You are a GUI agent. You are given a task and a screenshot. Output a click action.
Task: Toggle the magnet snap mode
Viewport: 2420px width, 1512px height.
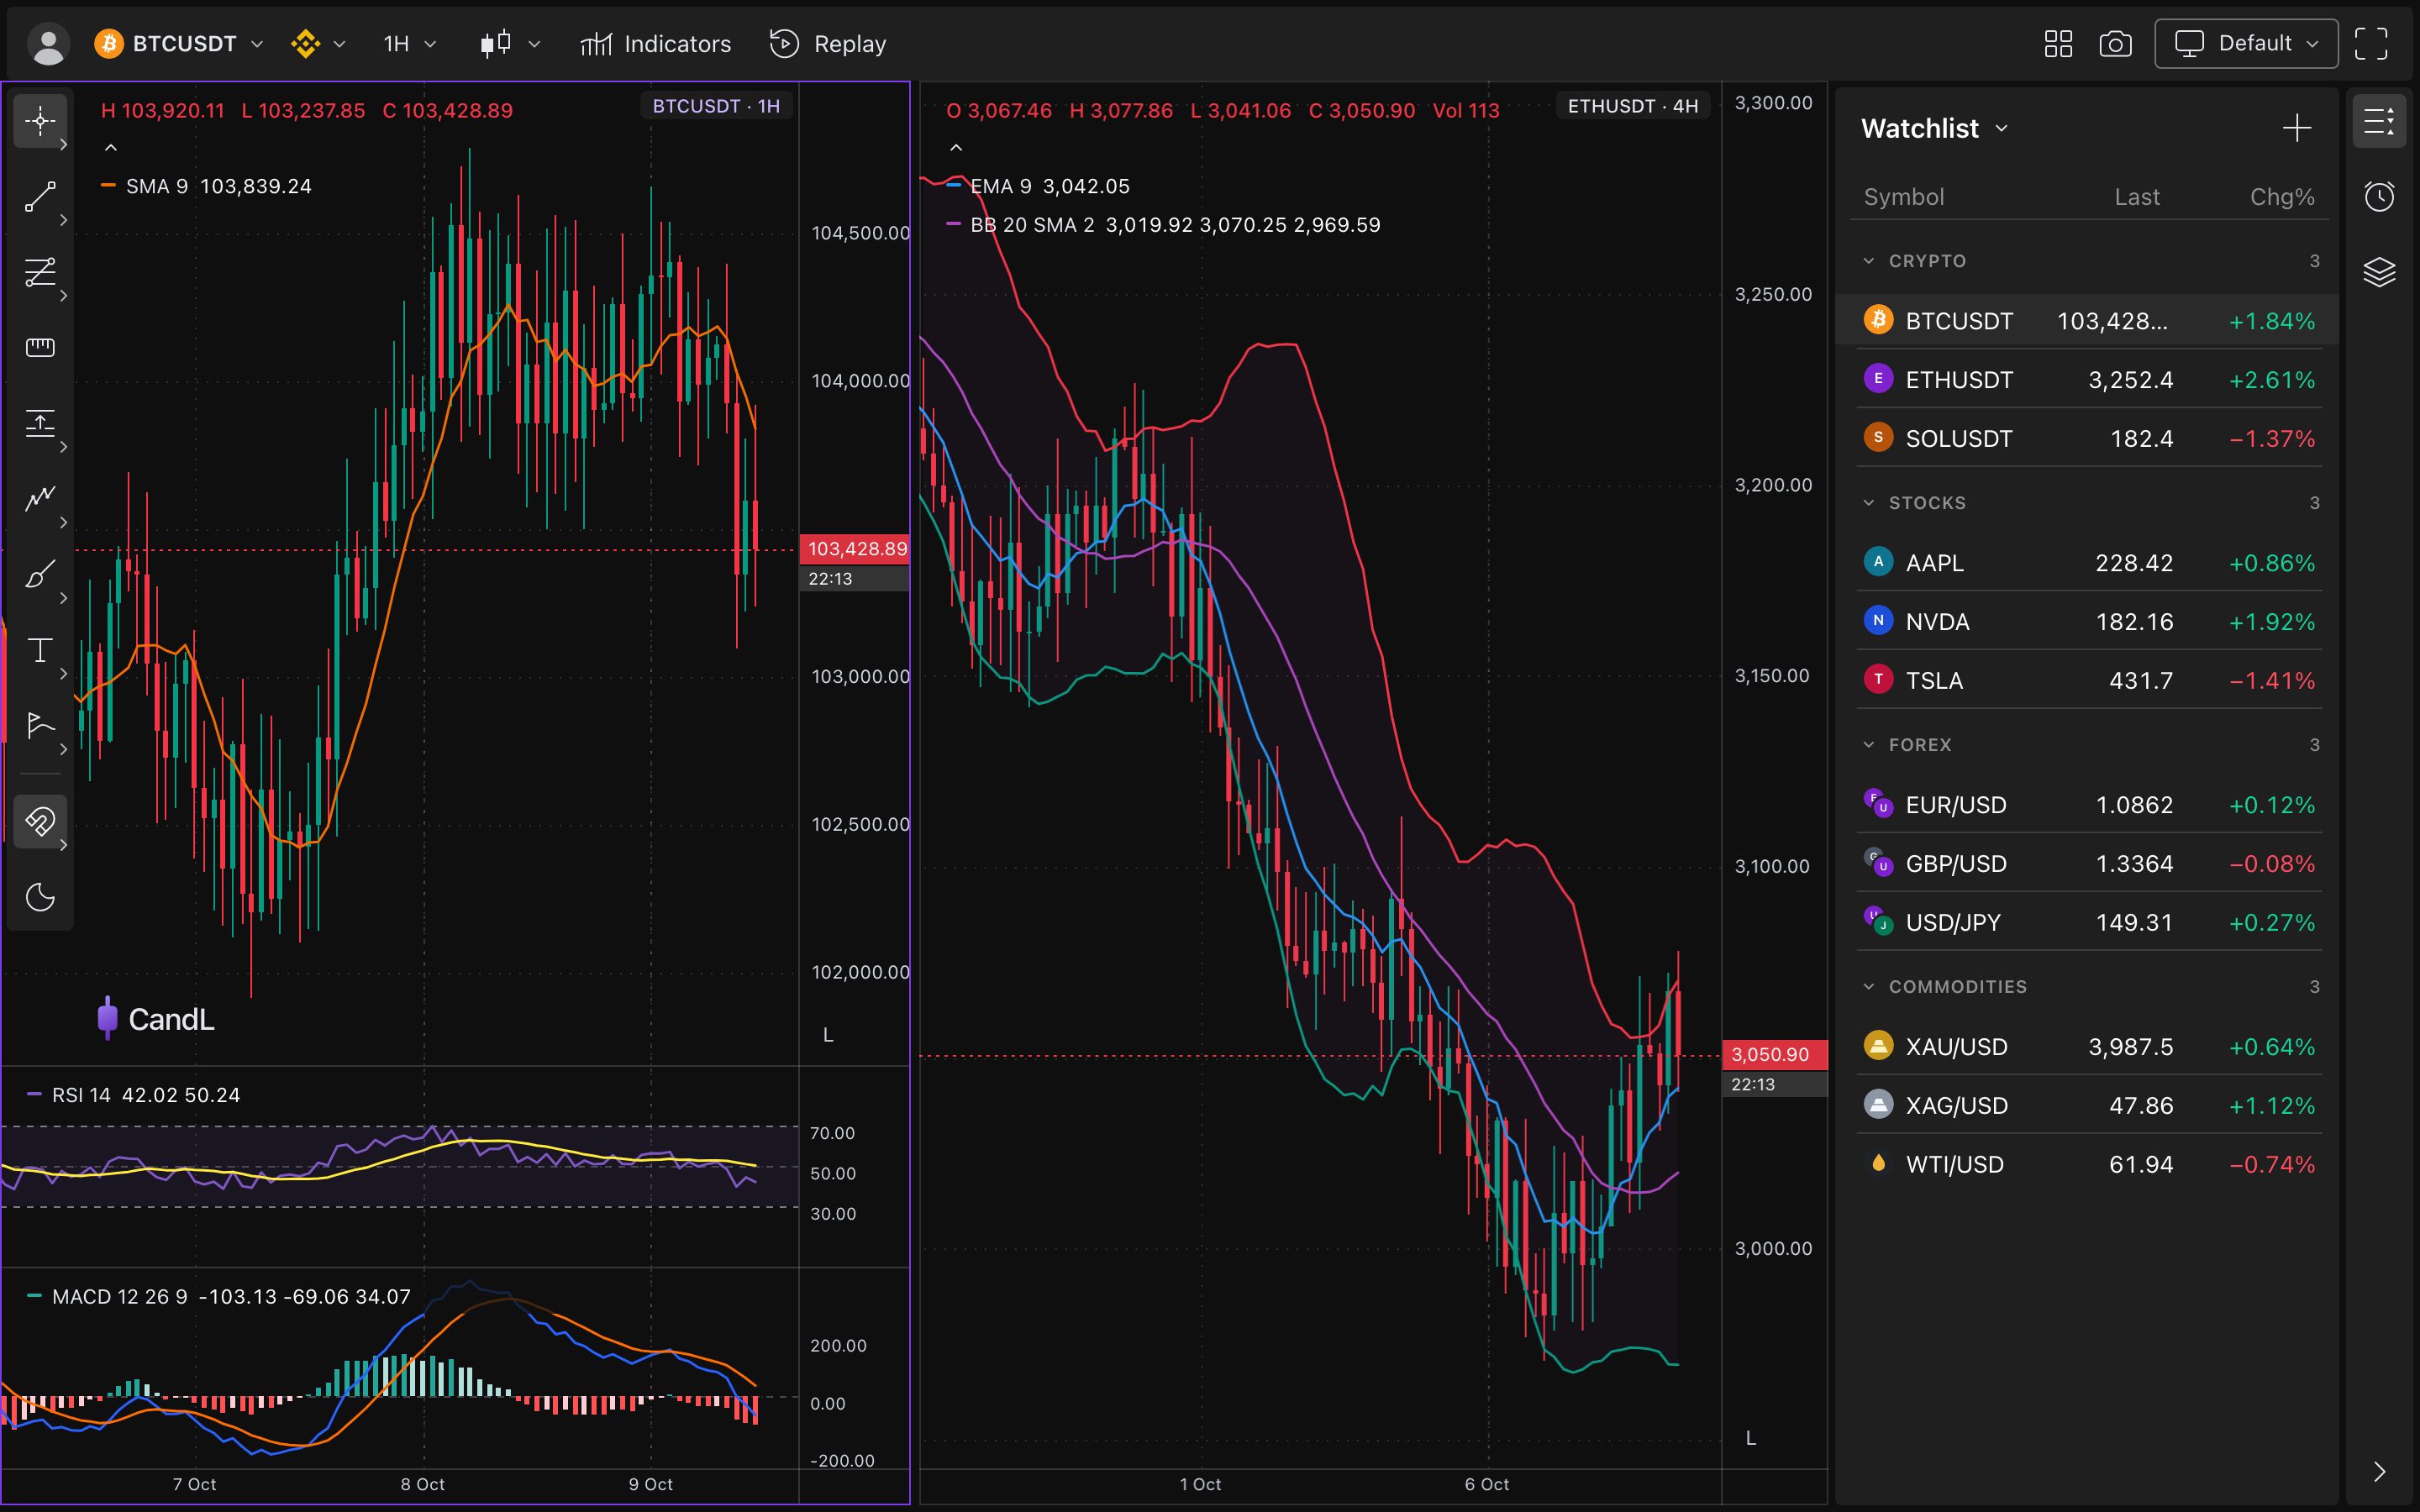coord(40,821)
